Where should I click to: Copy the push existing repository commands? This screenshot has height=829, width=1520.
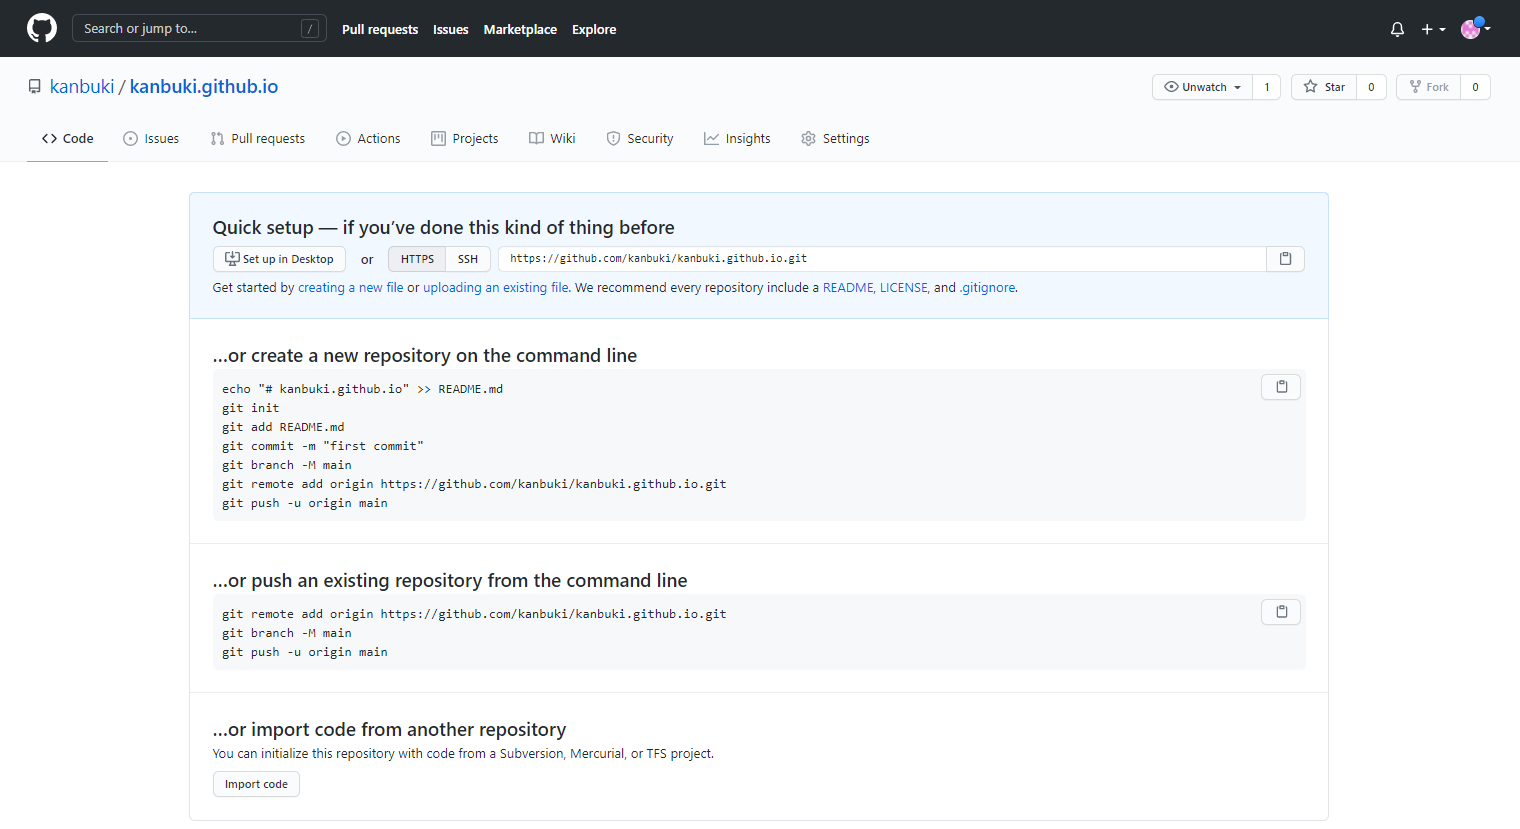pos(1281,612)
